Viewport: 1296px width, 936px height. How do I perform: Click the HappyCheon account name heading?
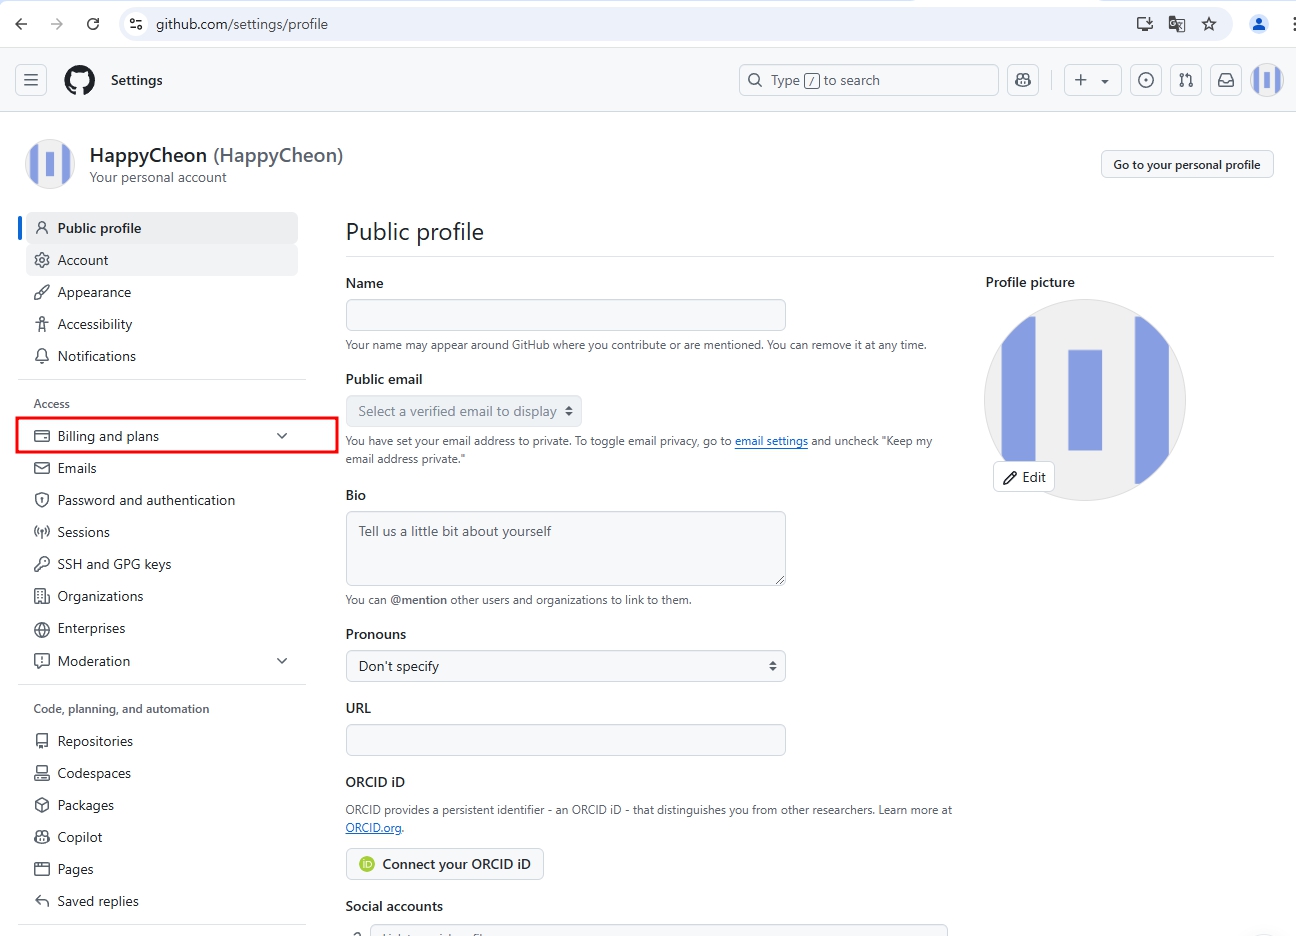pyautogui.click(x=216, y=155)
